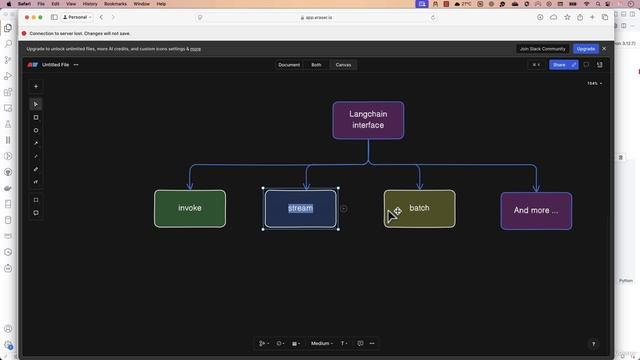
Task: Click Join Slack Community button
Action: [x=542, y=49]
